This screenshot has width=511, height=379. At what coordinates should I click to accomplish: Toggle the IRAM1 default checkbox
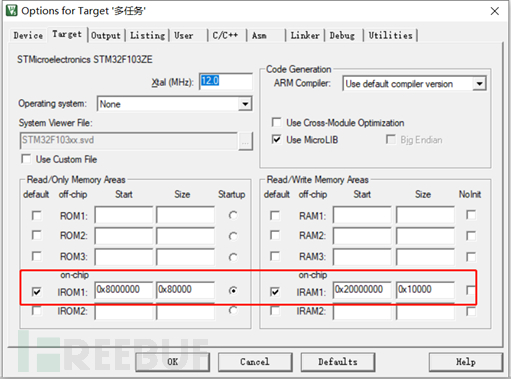pos(275,292)
